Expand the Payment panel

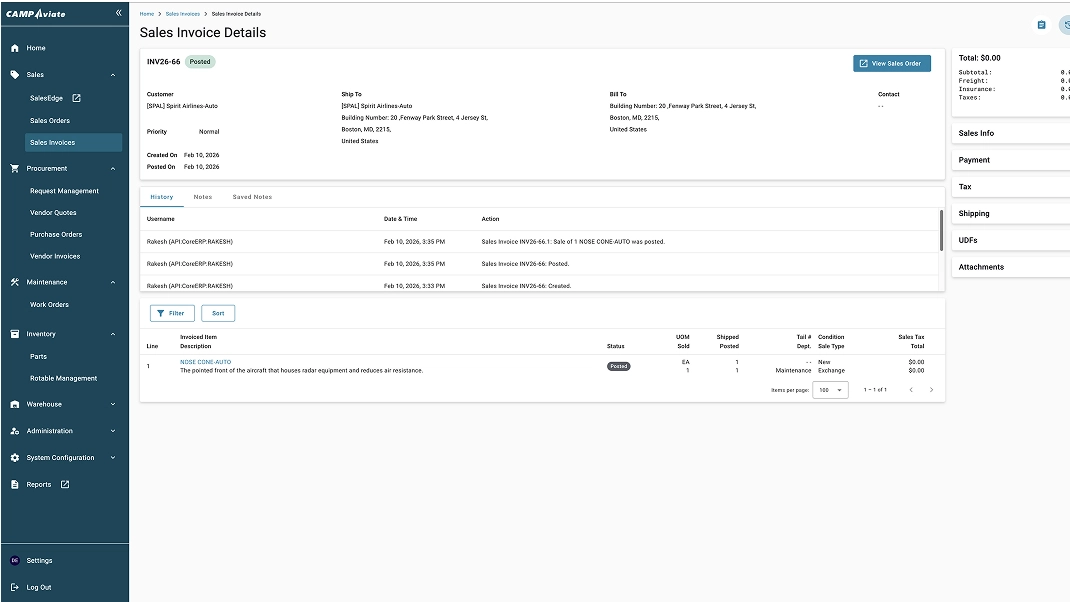pyautogui.click(x=1011, y=160)
